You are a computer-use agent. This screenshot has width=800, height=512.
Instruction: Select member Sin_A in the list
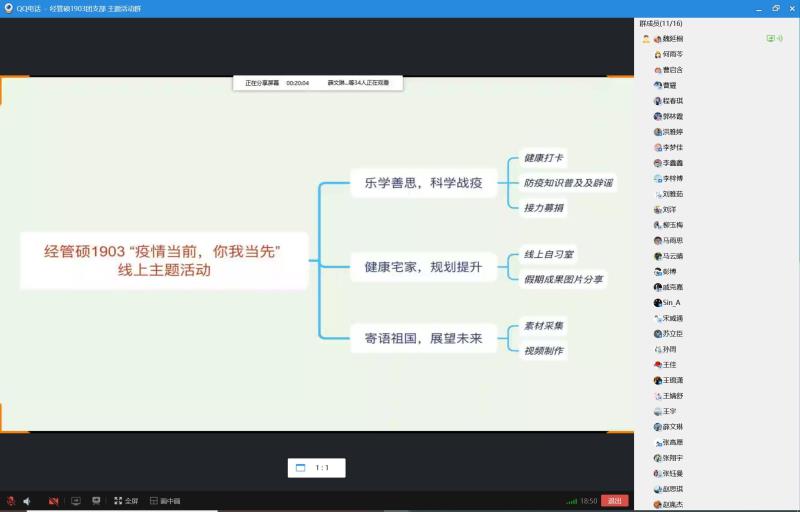[x=671, y=302]
